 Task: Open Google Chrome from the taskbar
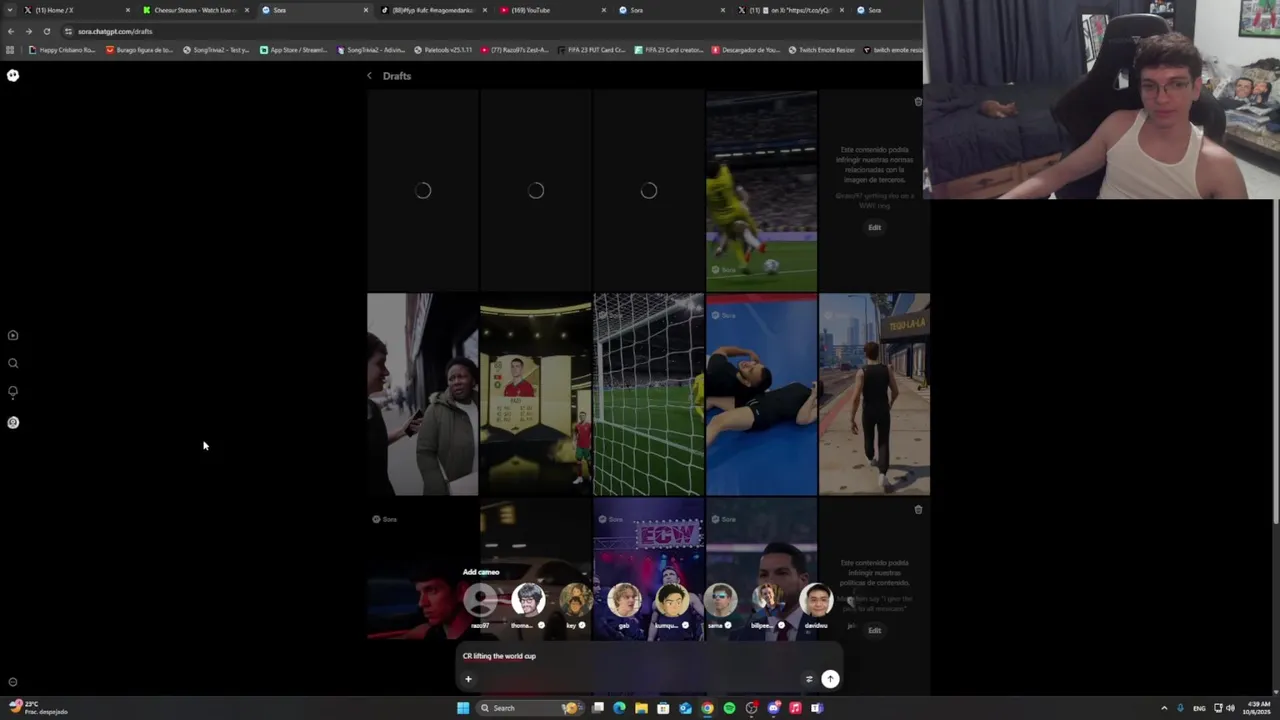707,708
